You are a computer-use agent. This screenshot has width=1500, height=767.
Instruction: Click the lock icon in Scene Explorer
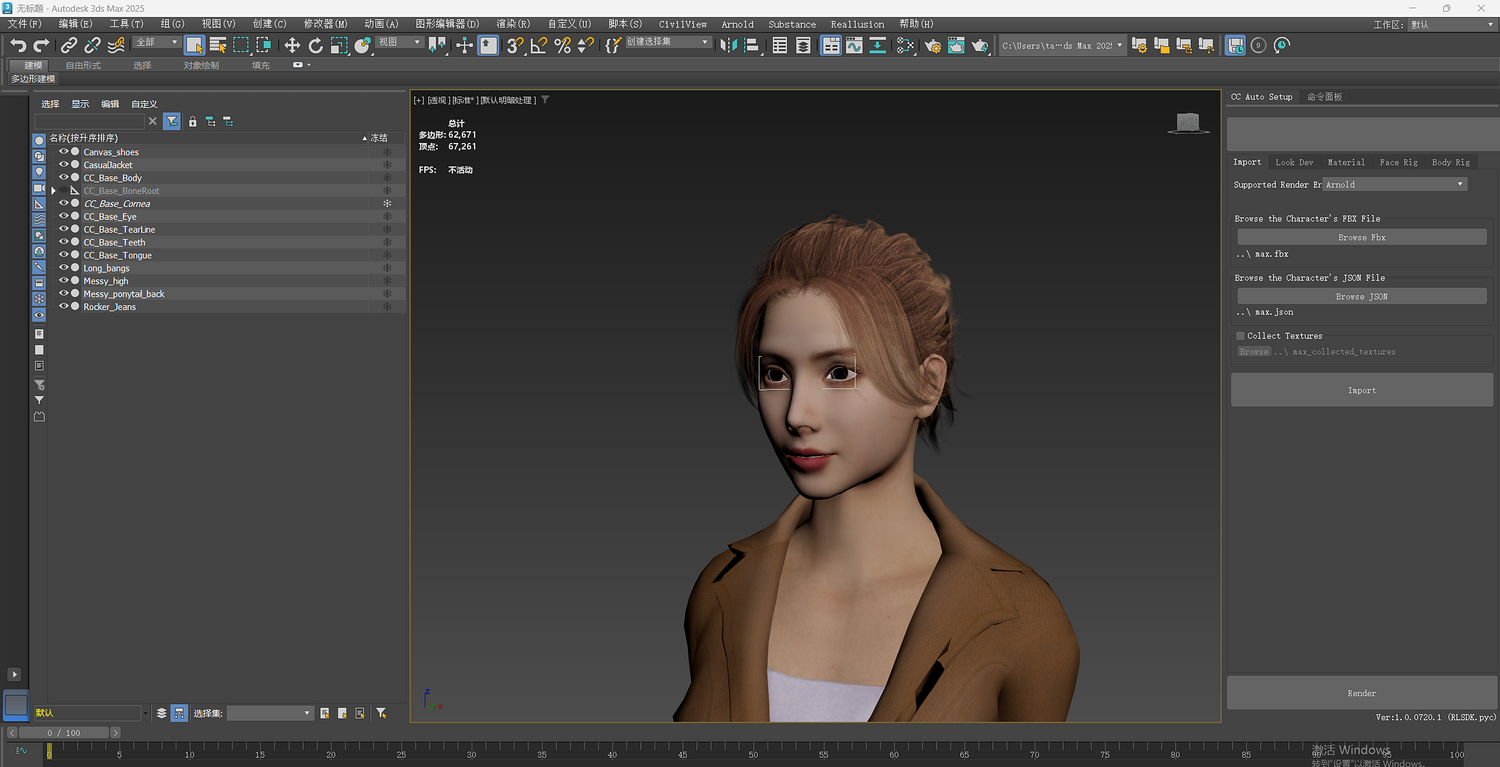click(x=193, y=121)
